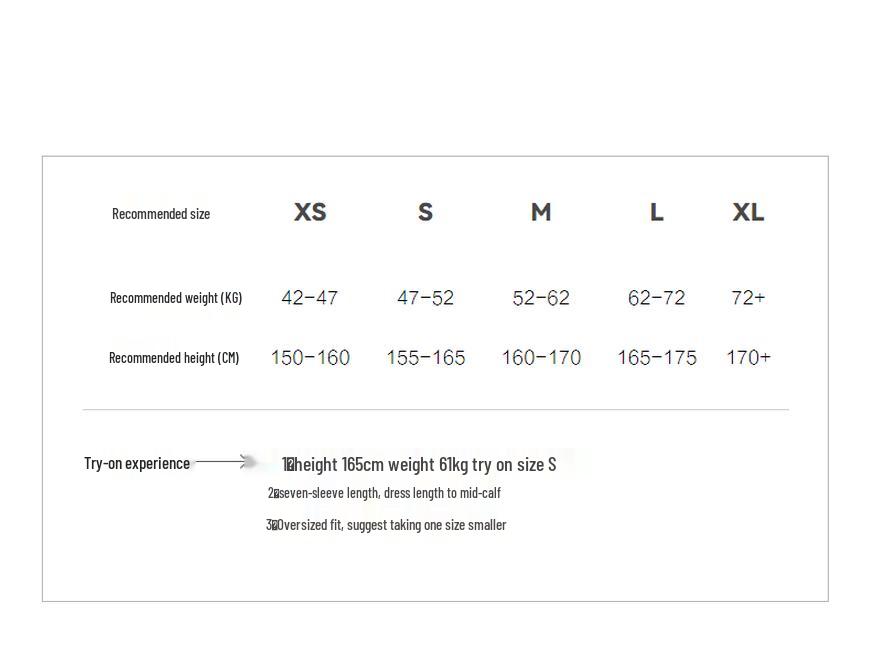Image resolution: width=871 pixels, height=654 pixels.
Task: Click the M size header
Action: coord(541,212)
